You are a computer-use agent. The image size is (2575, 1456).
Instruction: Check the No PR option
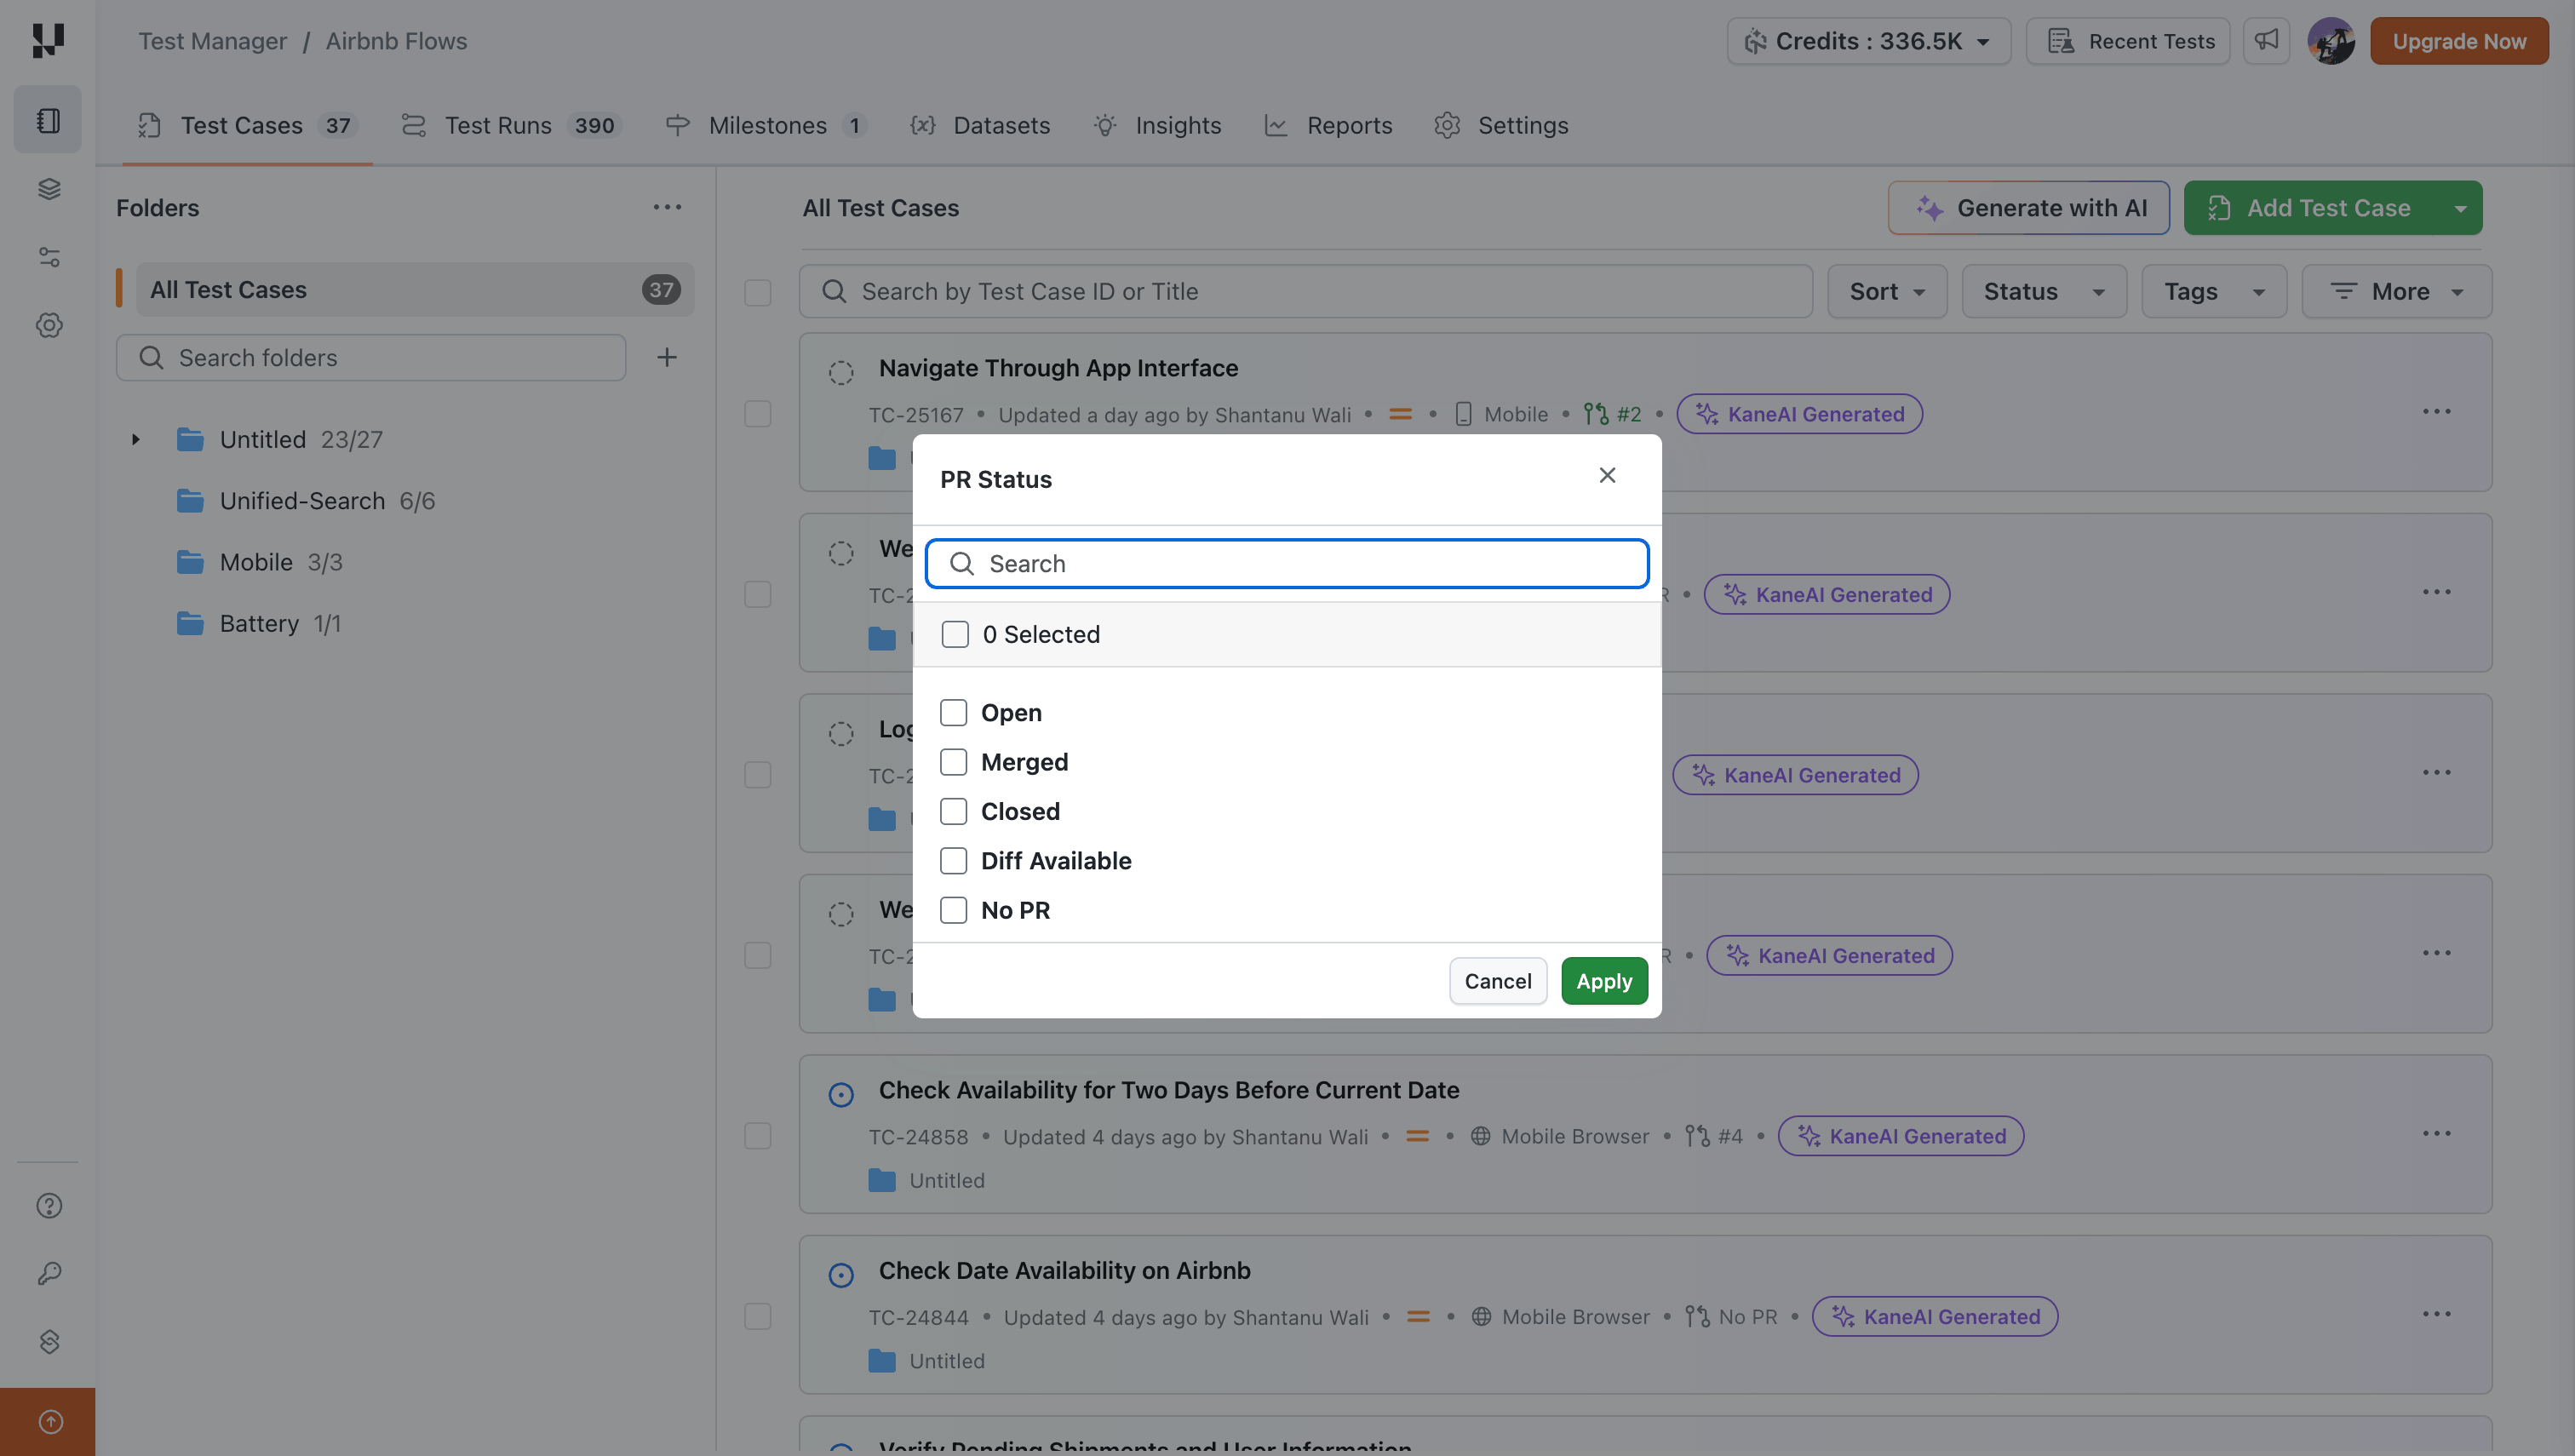(x=954, y=910)
